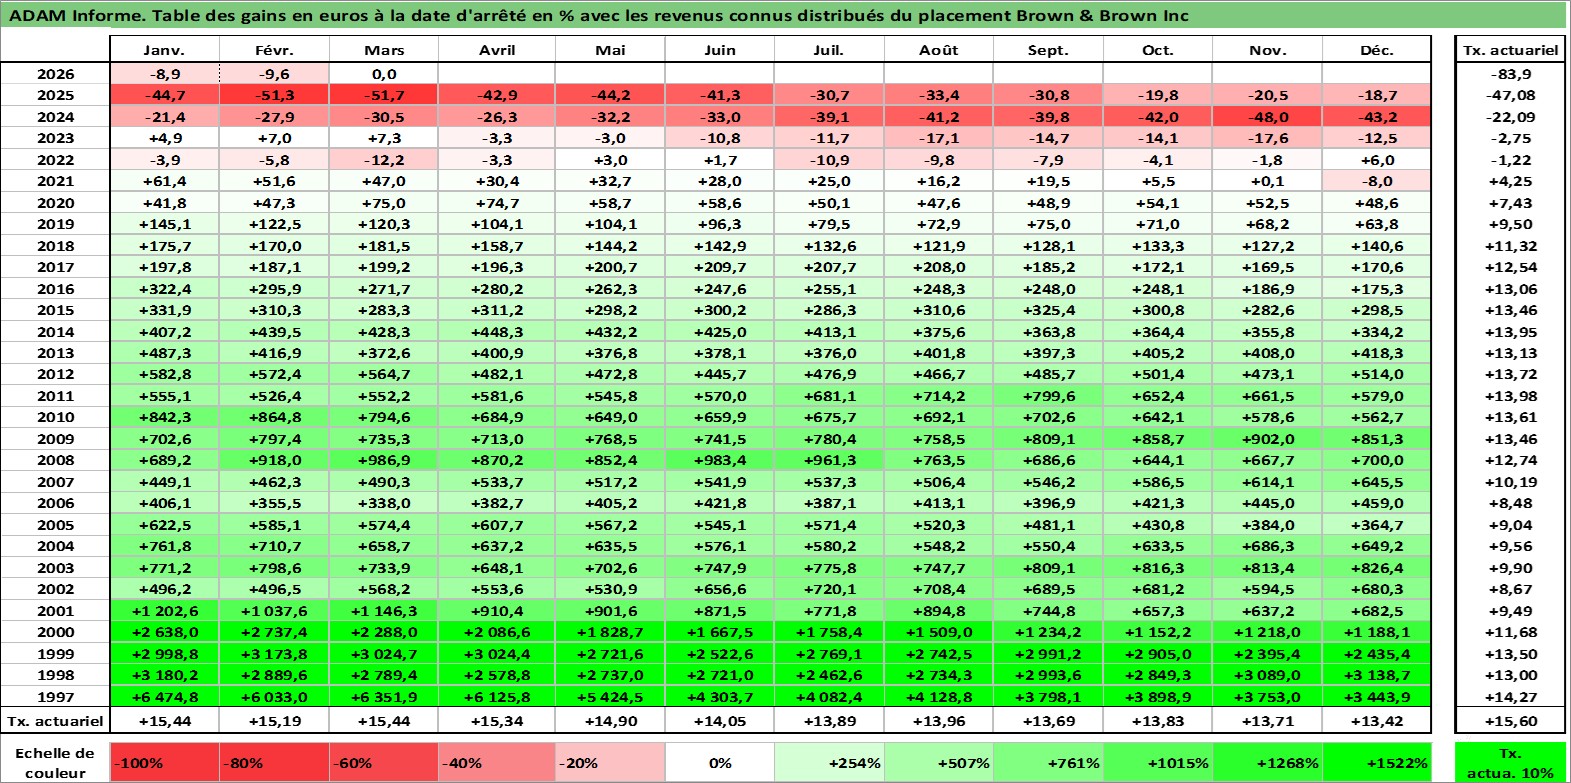
Task: Click the Tx. actuariel bottom row label
Action: click(56, 721)
